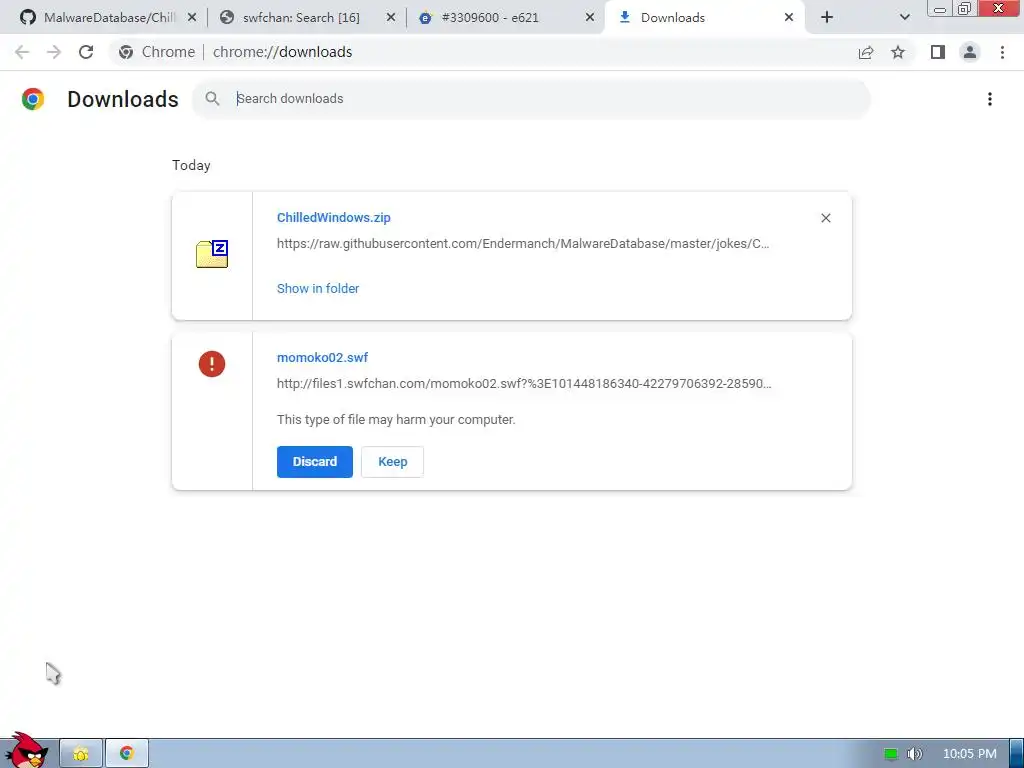Open the volume speaker tray icon
Screen dimensions: 1024x768
click(x=915, y=754)
